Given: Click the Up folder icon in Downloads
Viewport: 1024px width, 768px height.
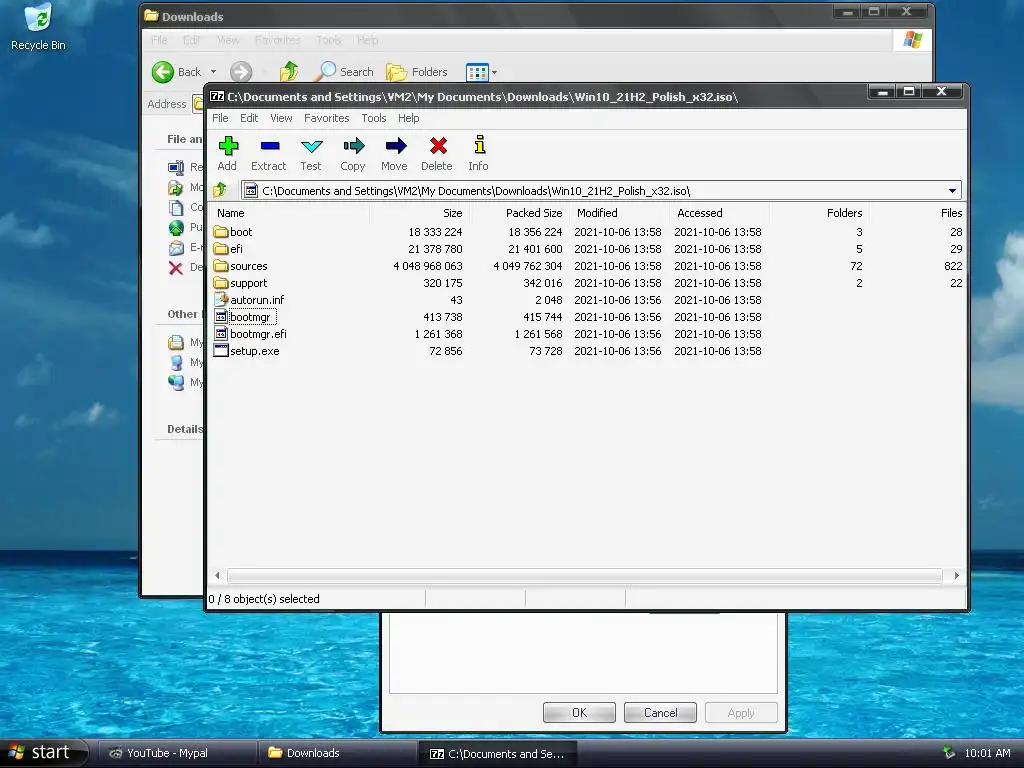Looking at the screenshot, I should tap(289, 72).
